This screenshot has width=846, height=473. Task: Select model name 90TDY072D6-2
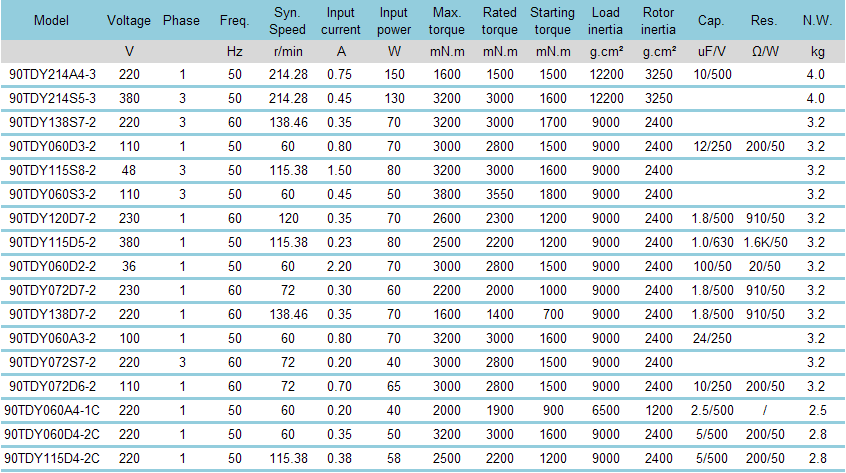tap(52, 386)
